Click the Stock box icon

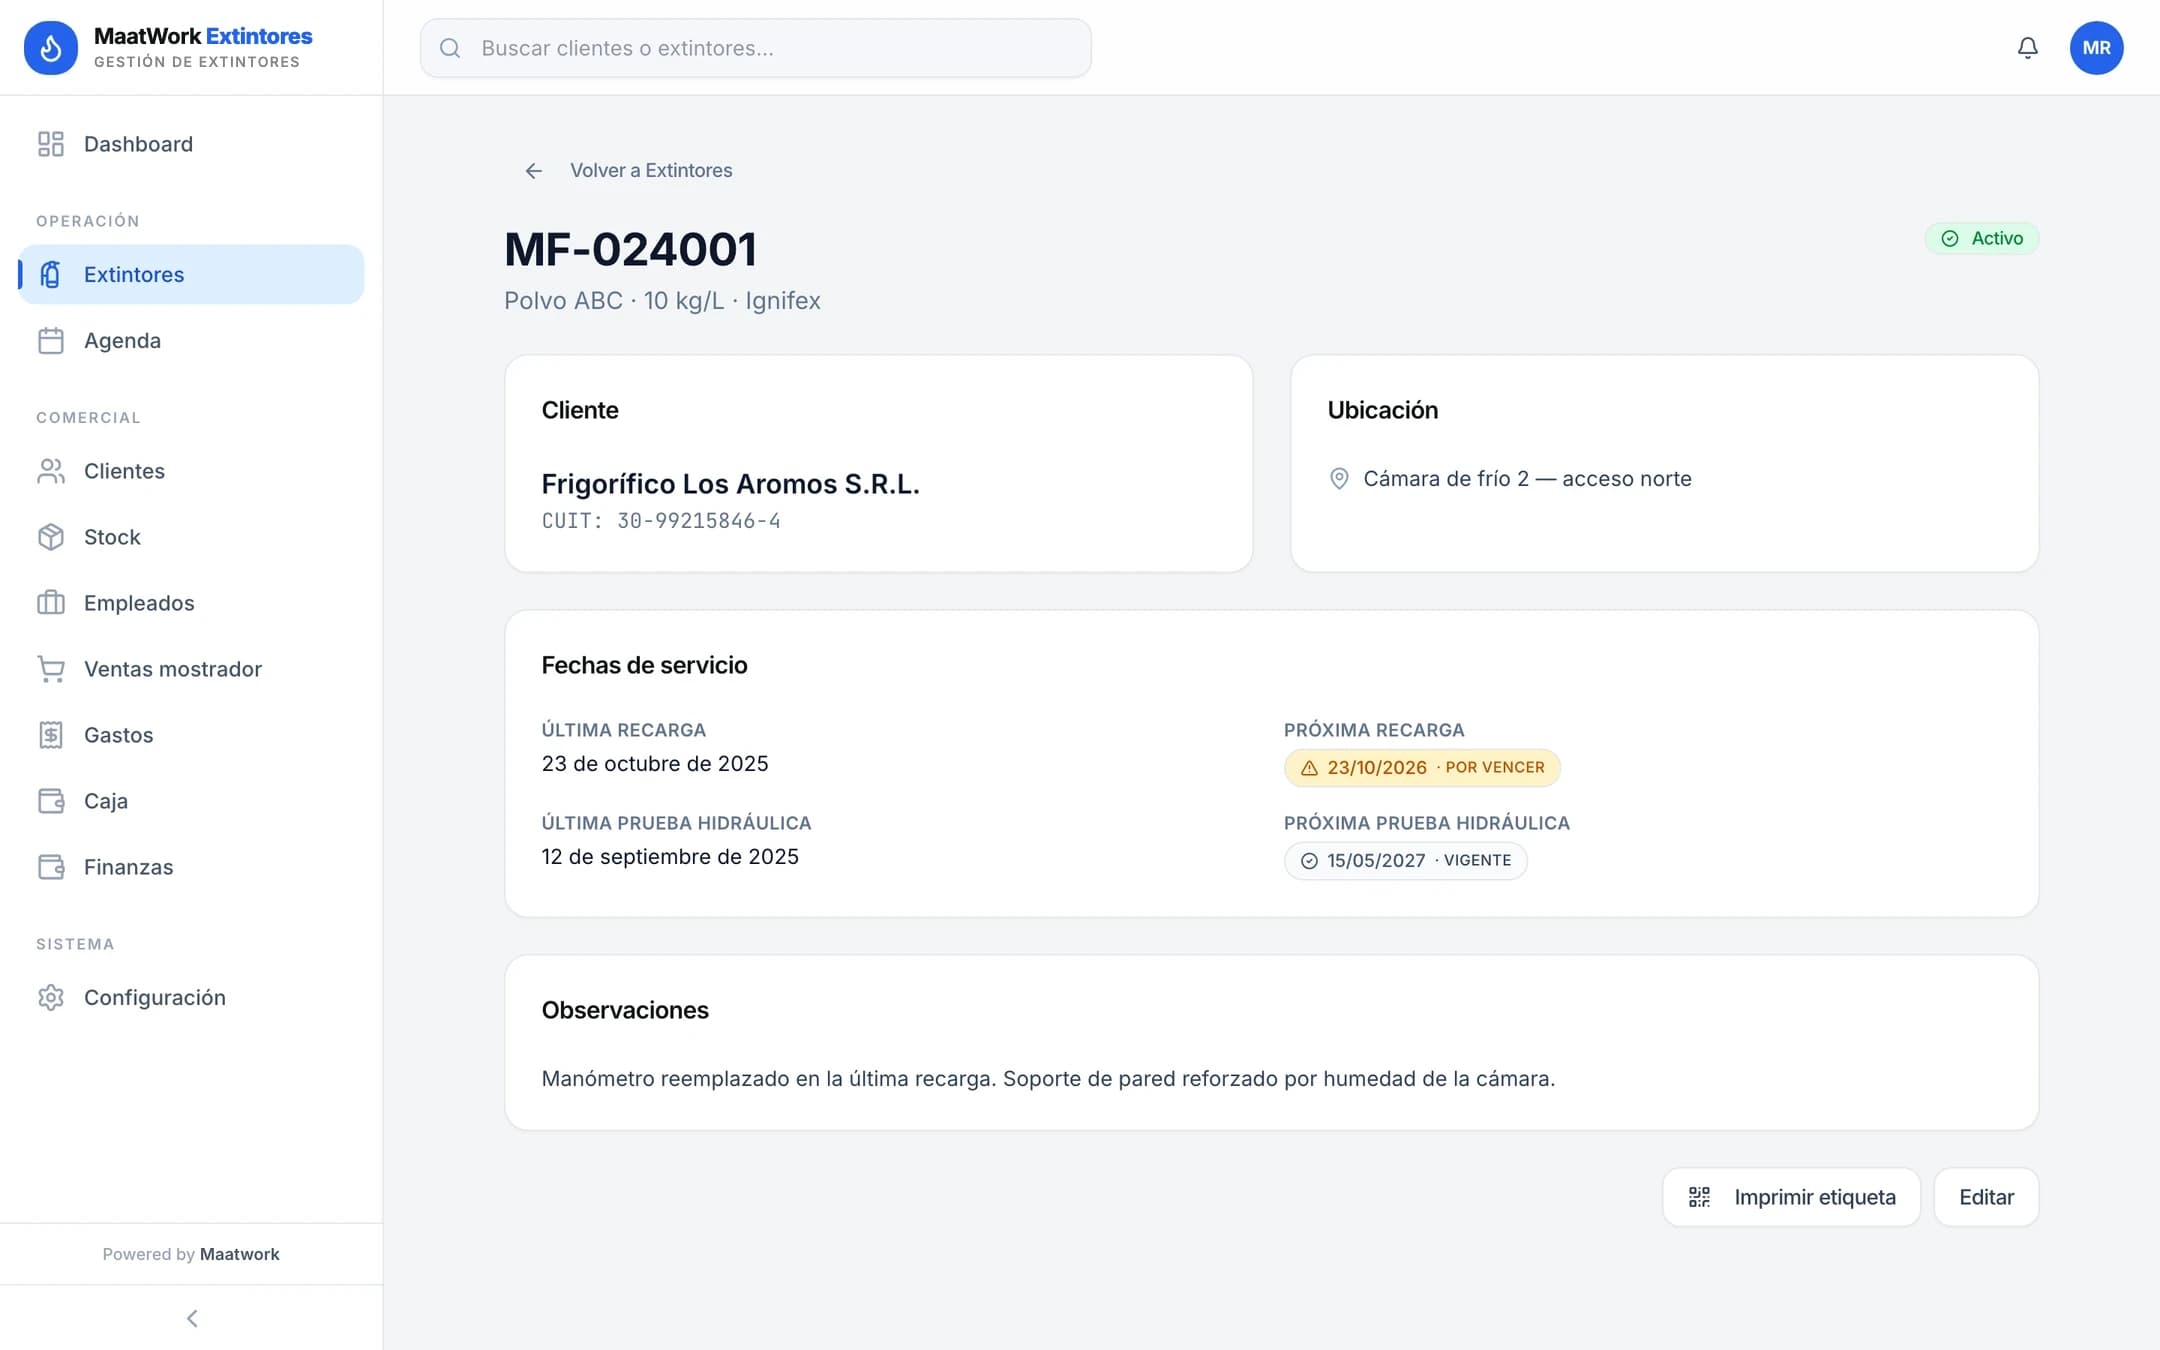pyautogui.click(x=51, y=537)
